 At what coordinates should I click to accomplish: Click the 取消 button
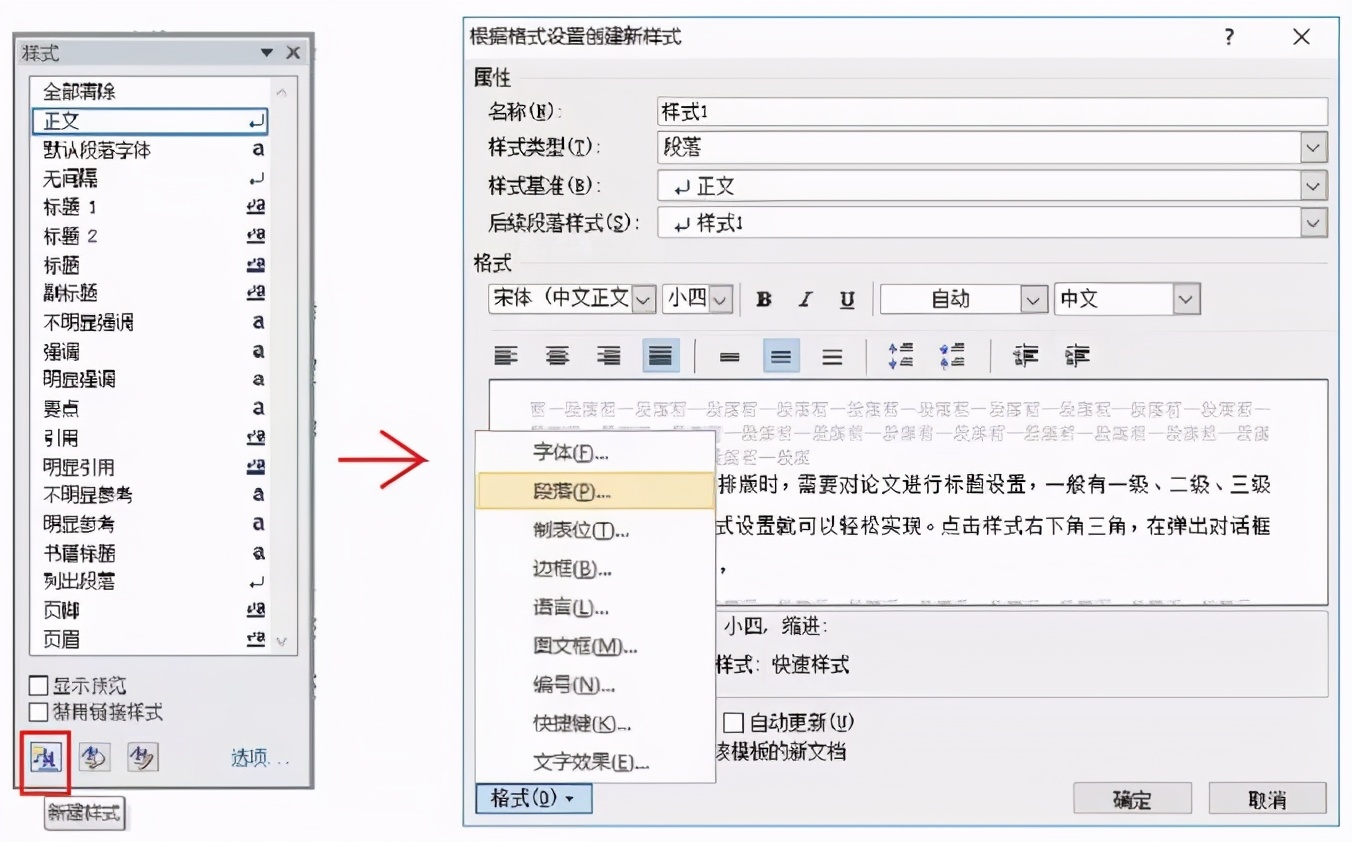1267,799
